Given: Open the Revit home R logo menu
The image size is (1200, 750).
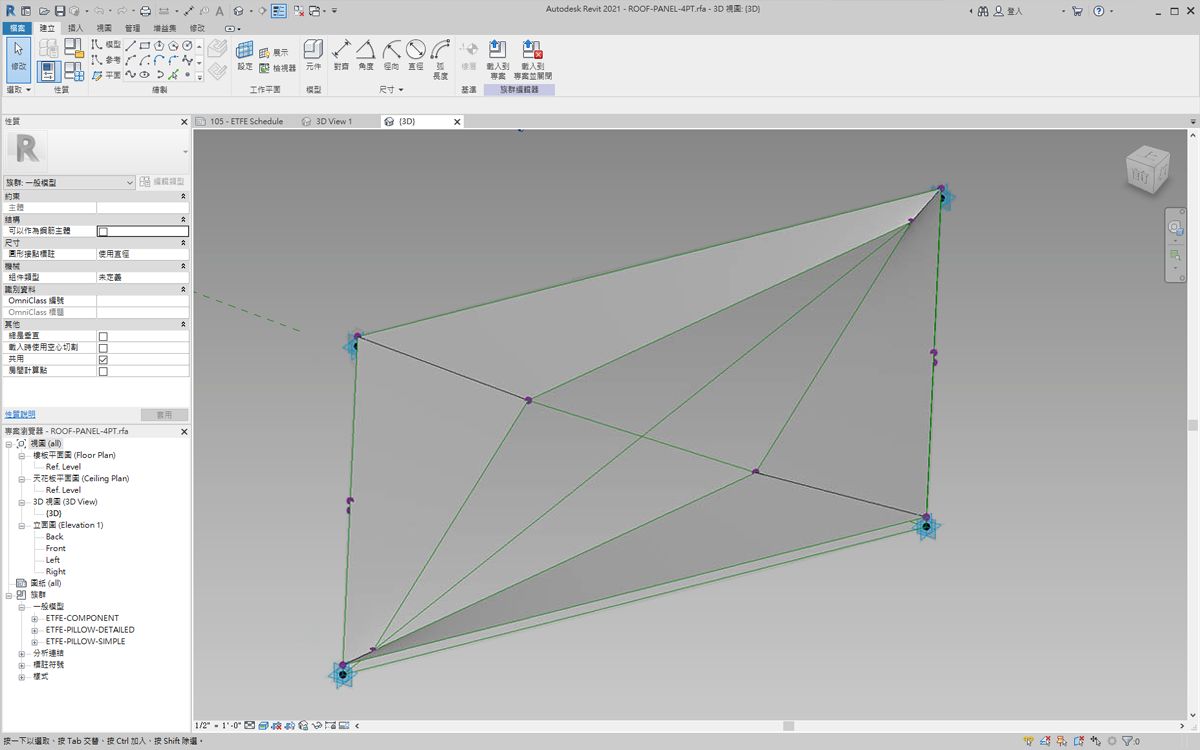Looking at the screenshot, I should point(11,11).
